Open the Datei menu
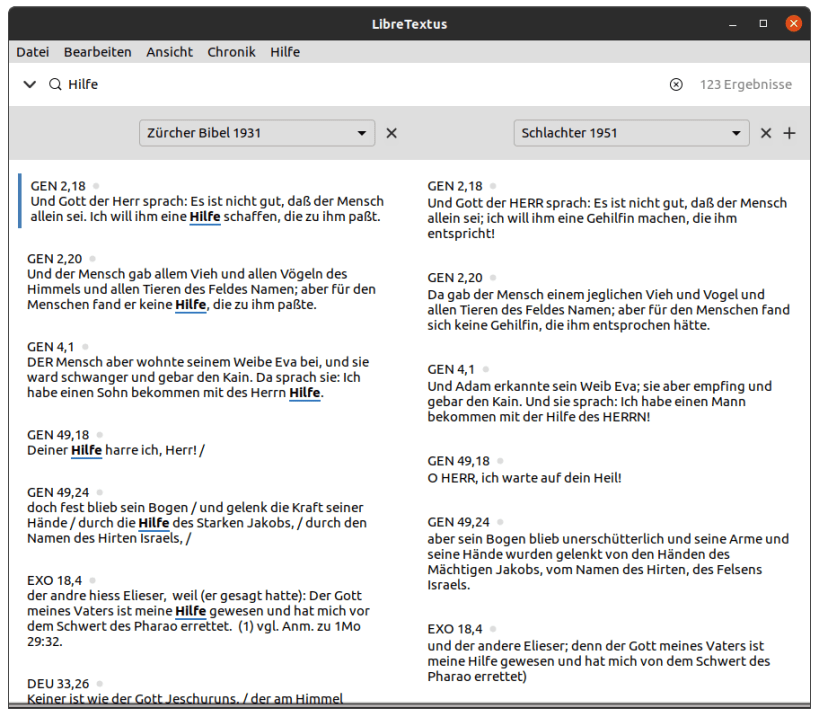 (32, 52)
